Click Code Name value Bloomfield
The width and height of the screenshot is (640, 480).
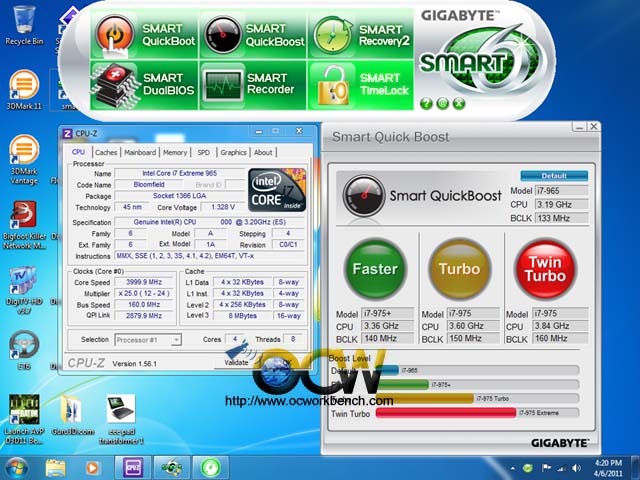pos(149,185)
